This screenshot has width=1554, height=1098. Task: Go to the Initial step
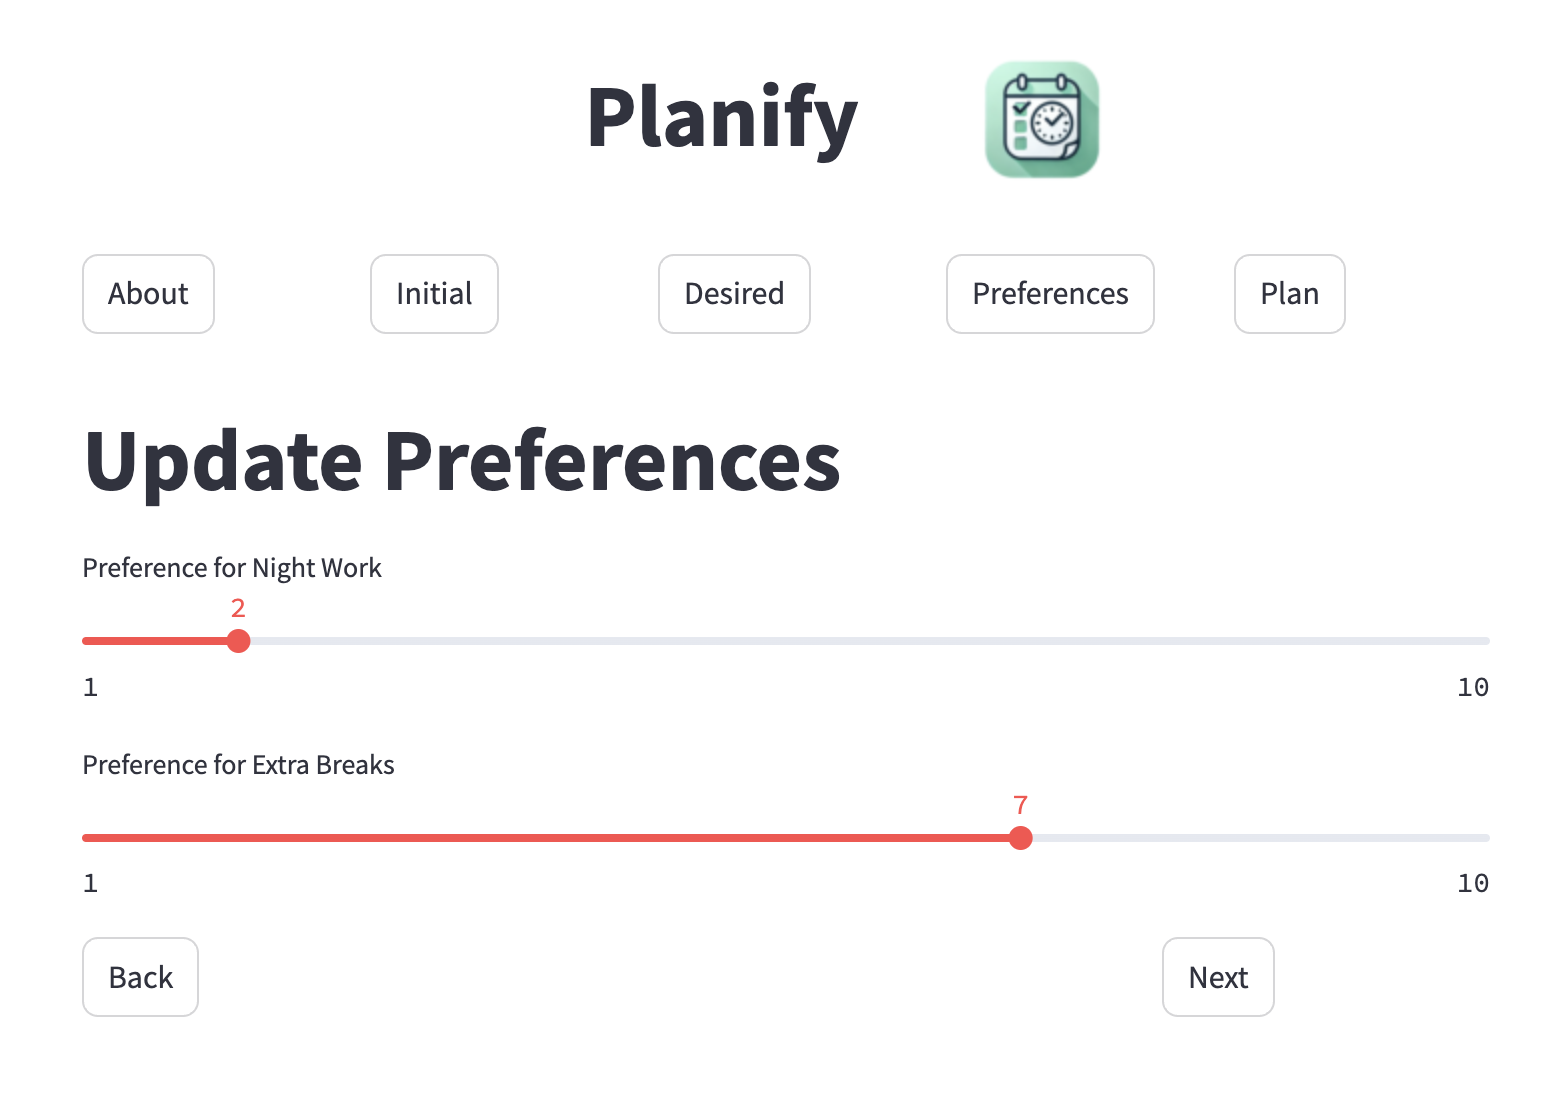click(434, 294)
